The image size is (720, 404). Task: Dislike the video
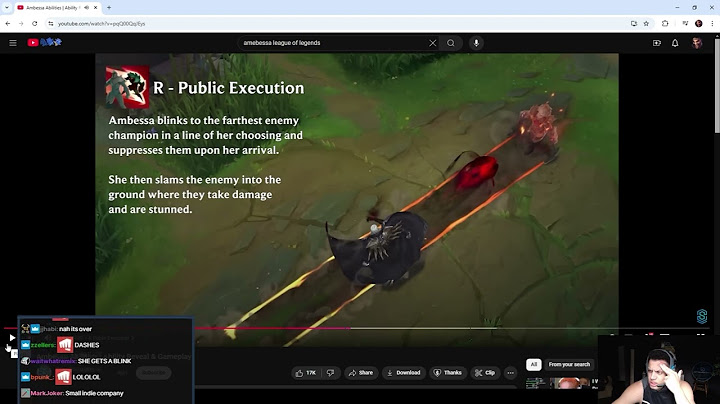331,373
